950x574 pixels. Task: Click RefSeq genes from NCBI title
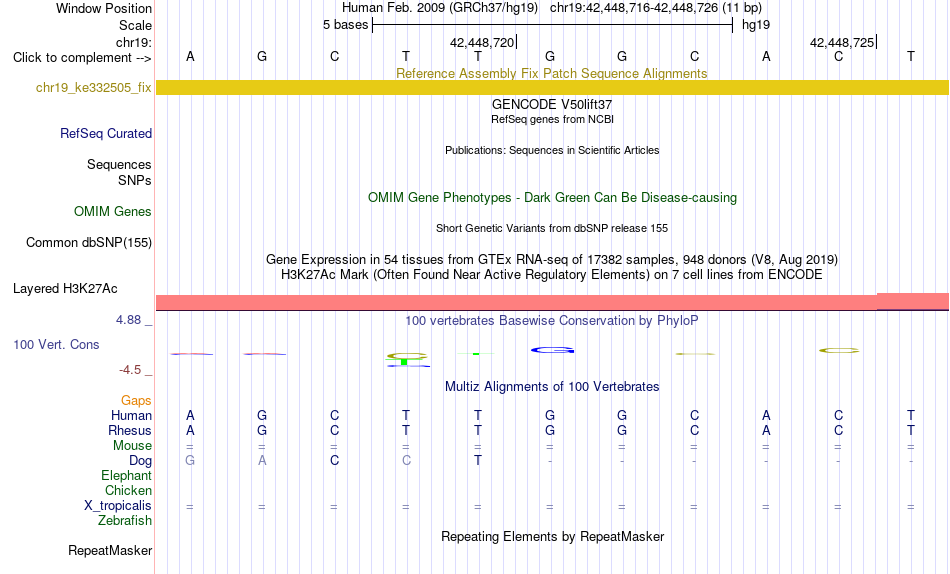(x=552, y=119)
